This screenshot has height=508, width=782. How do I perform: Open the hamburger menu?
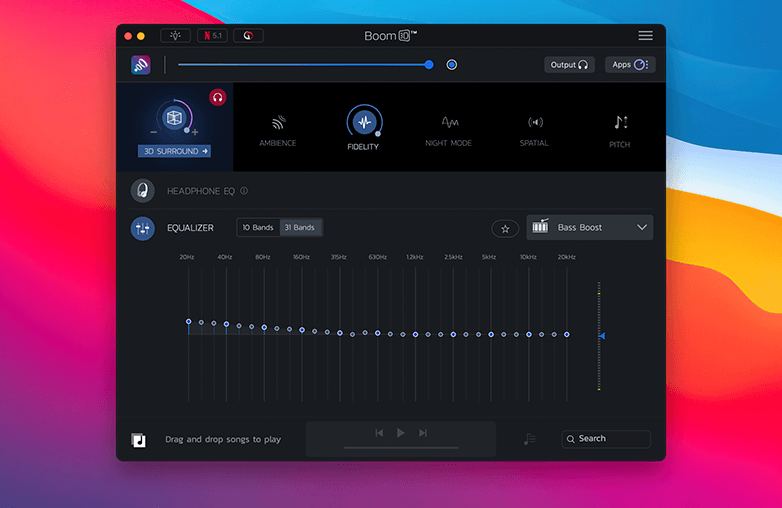(x=645, y=35)
